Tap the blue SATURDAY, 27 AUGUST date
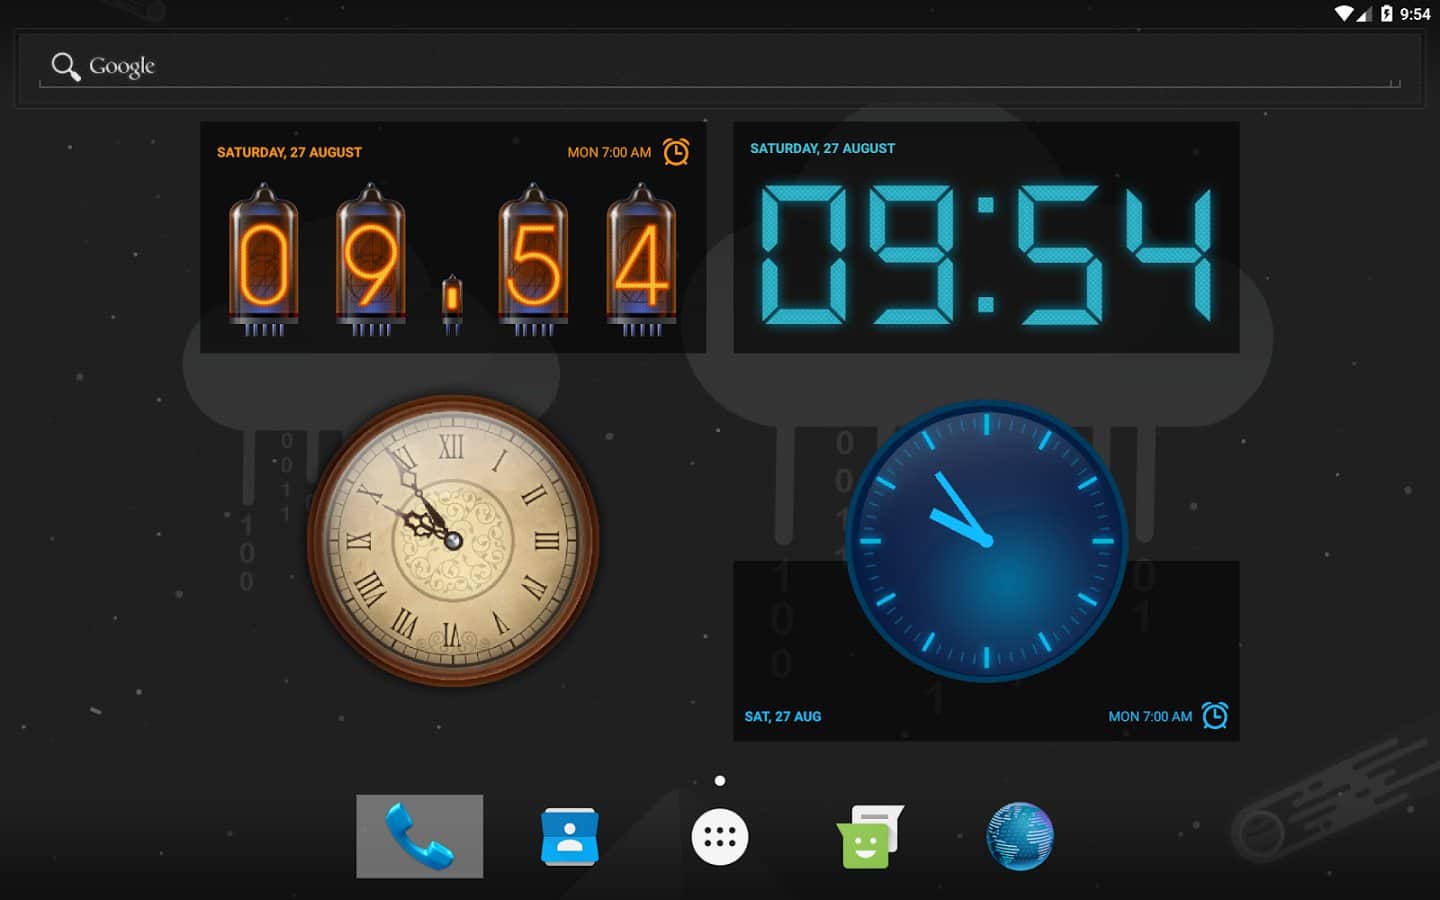The image size is (1440, 900). pyautogui.click(x=822, y=149)
